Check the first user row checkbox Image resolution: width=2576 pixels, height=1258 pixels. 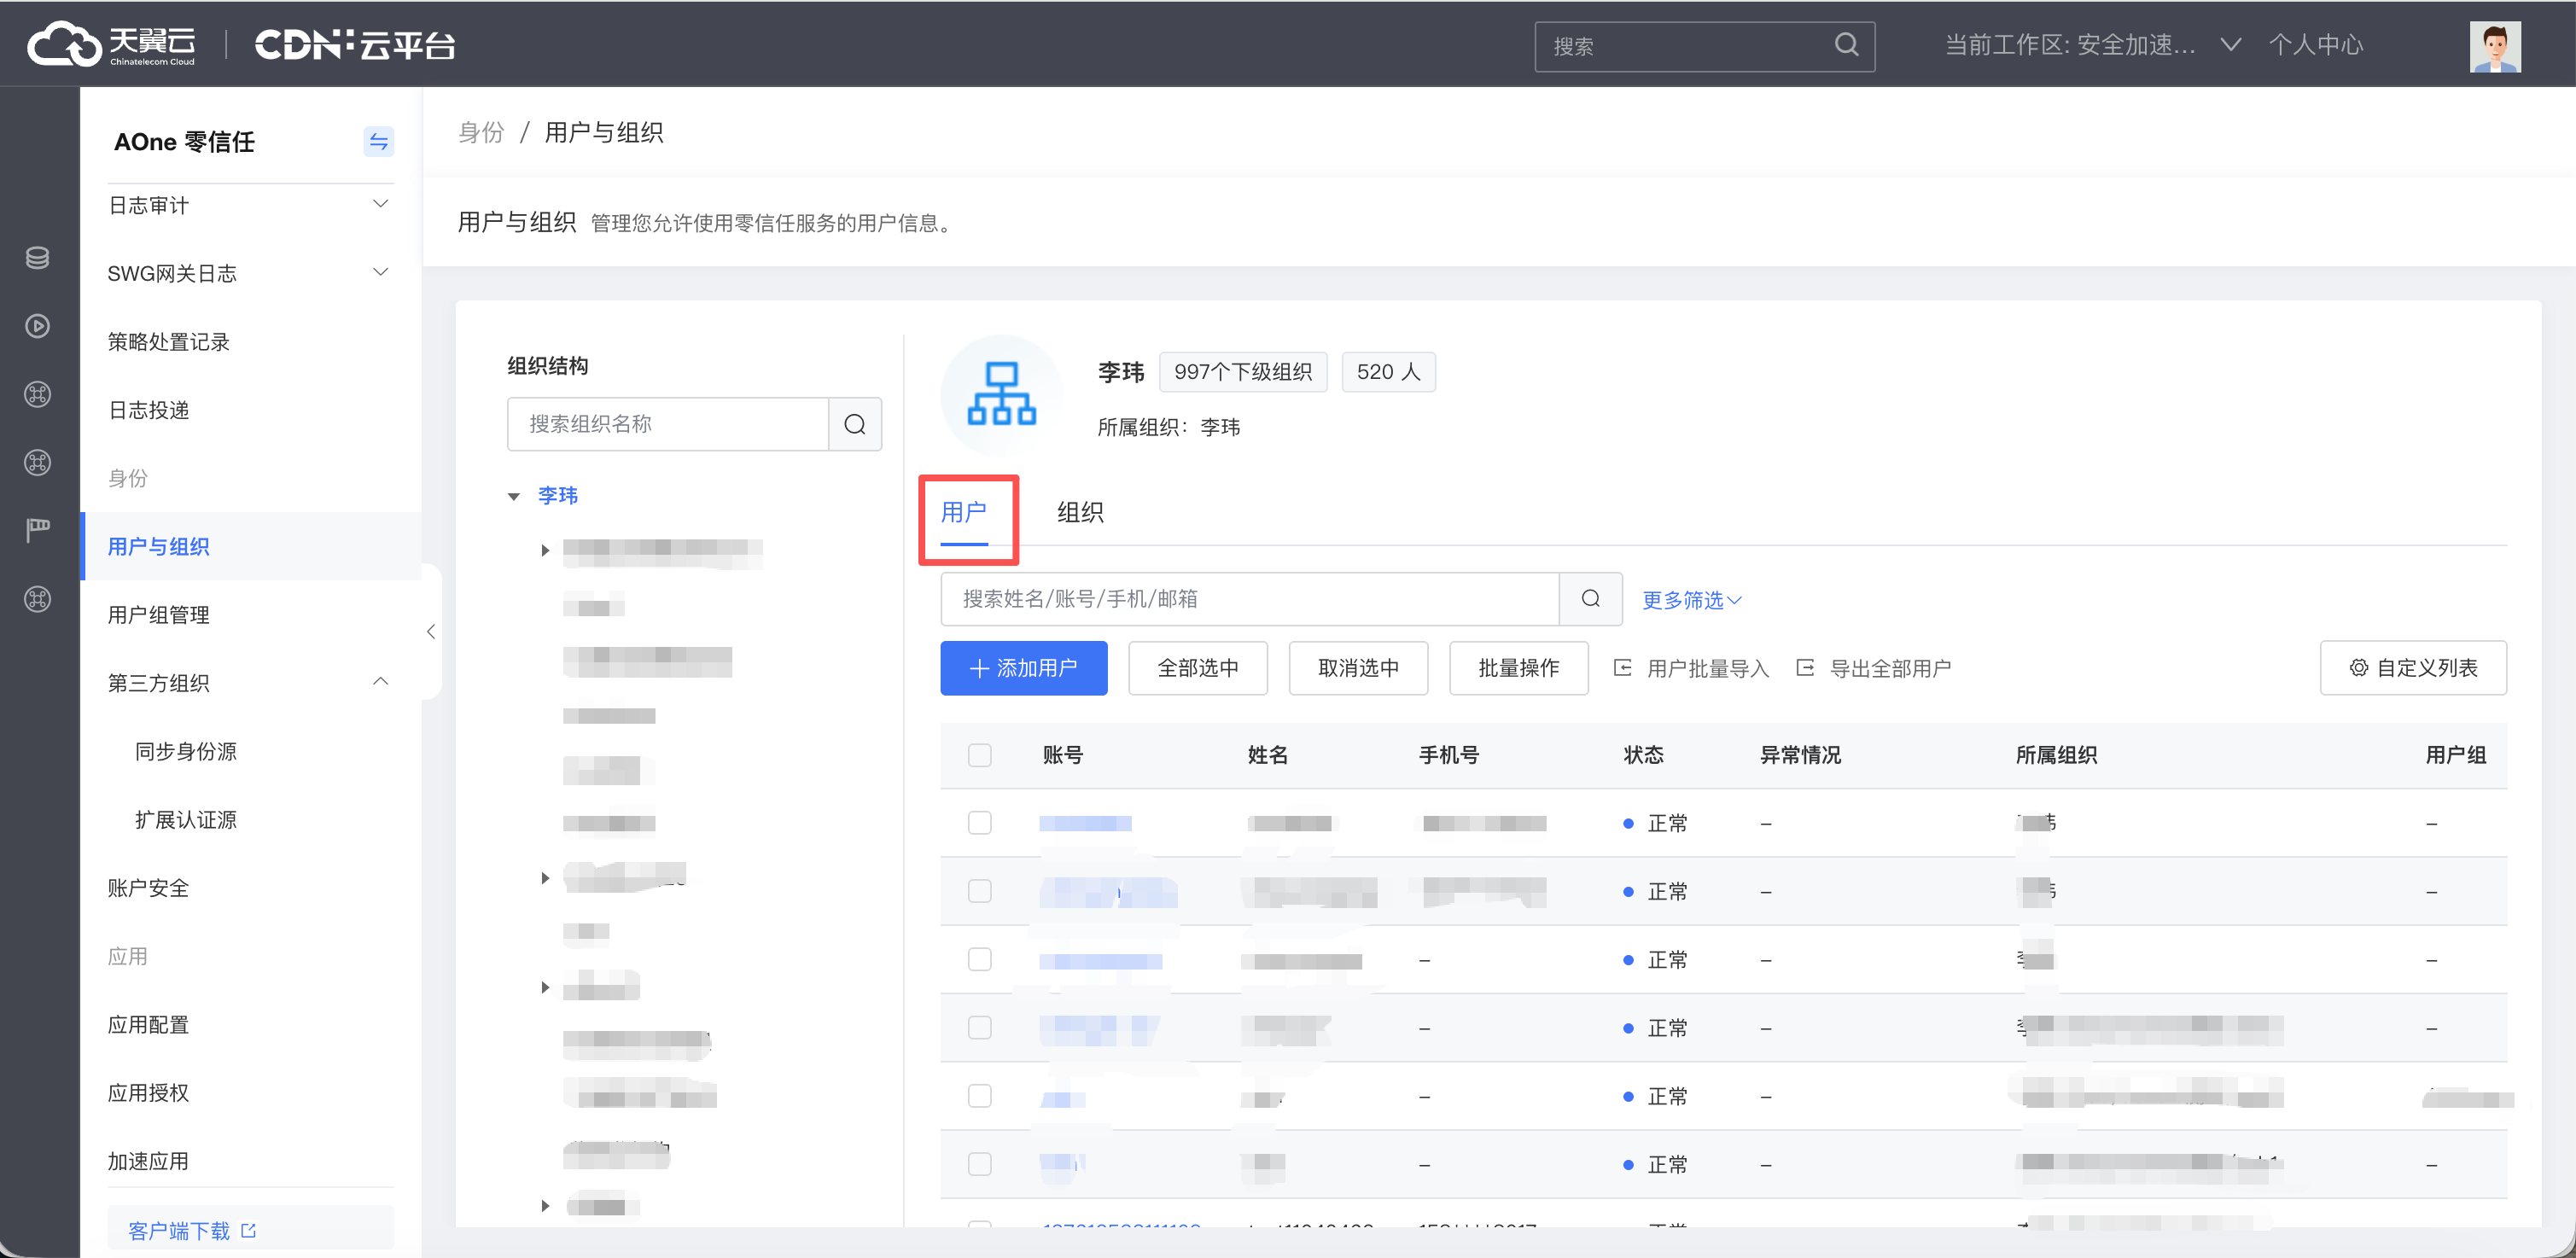(x=979, y=823)
